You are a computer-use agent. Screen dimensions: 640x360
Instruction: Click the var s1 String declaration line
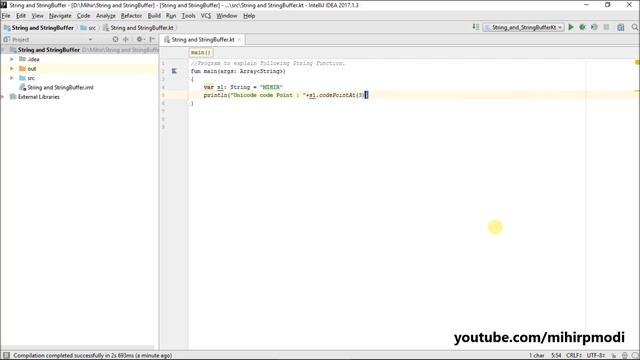(243, 87)
